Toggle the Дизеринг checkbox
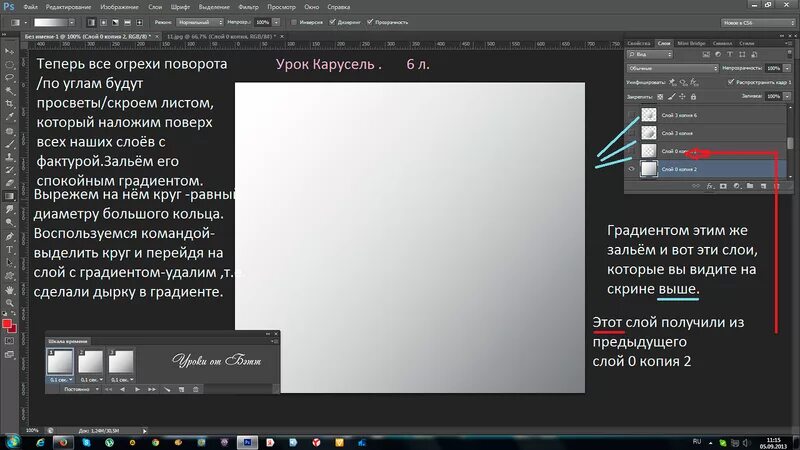Viewport: 800px width, 450px height. click(333, 22)
